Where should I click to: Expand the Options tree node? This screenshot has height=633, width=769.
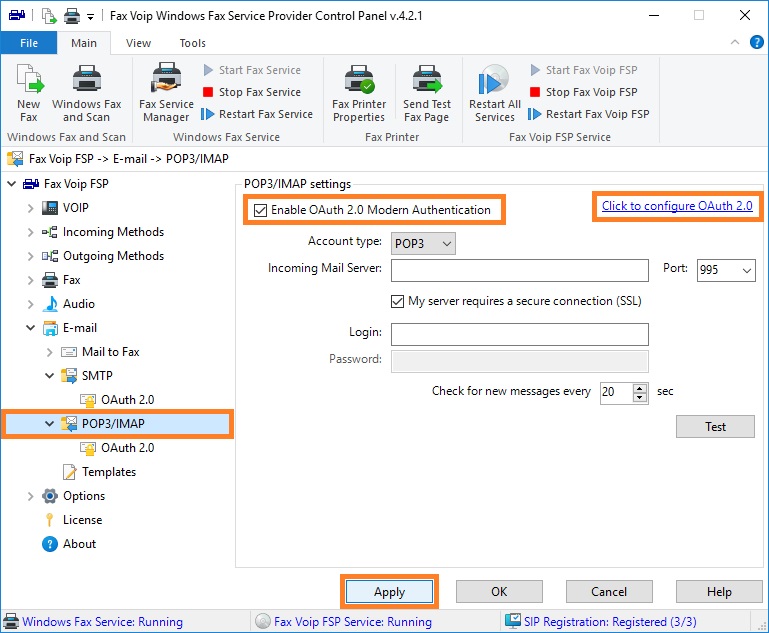[30, 497]
